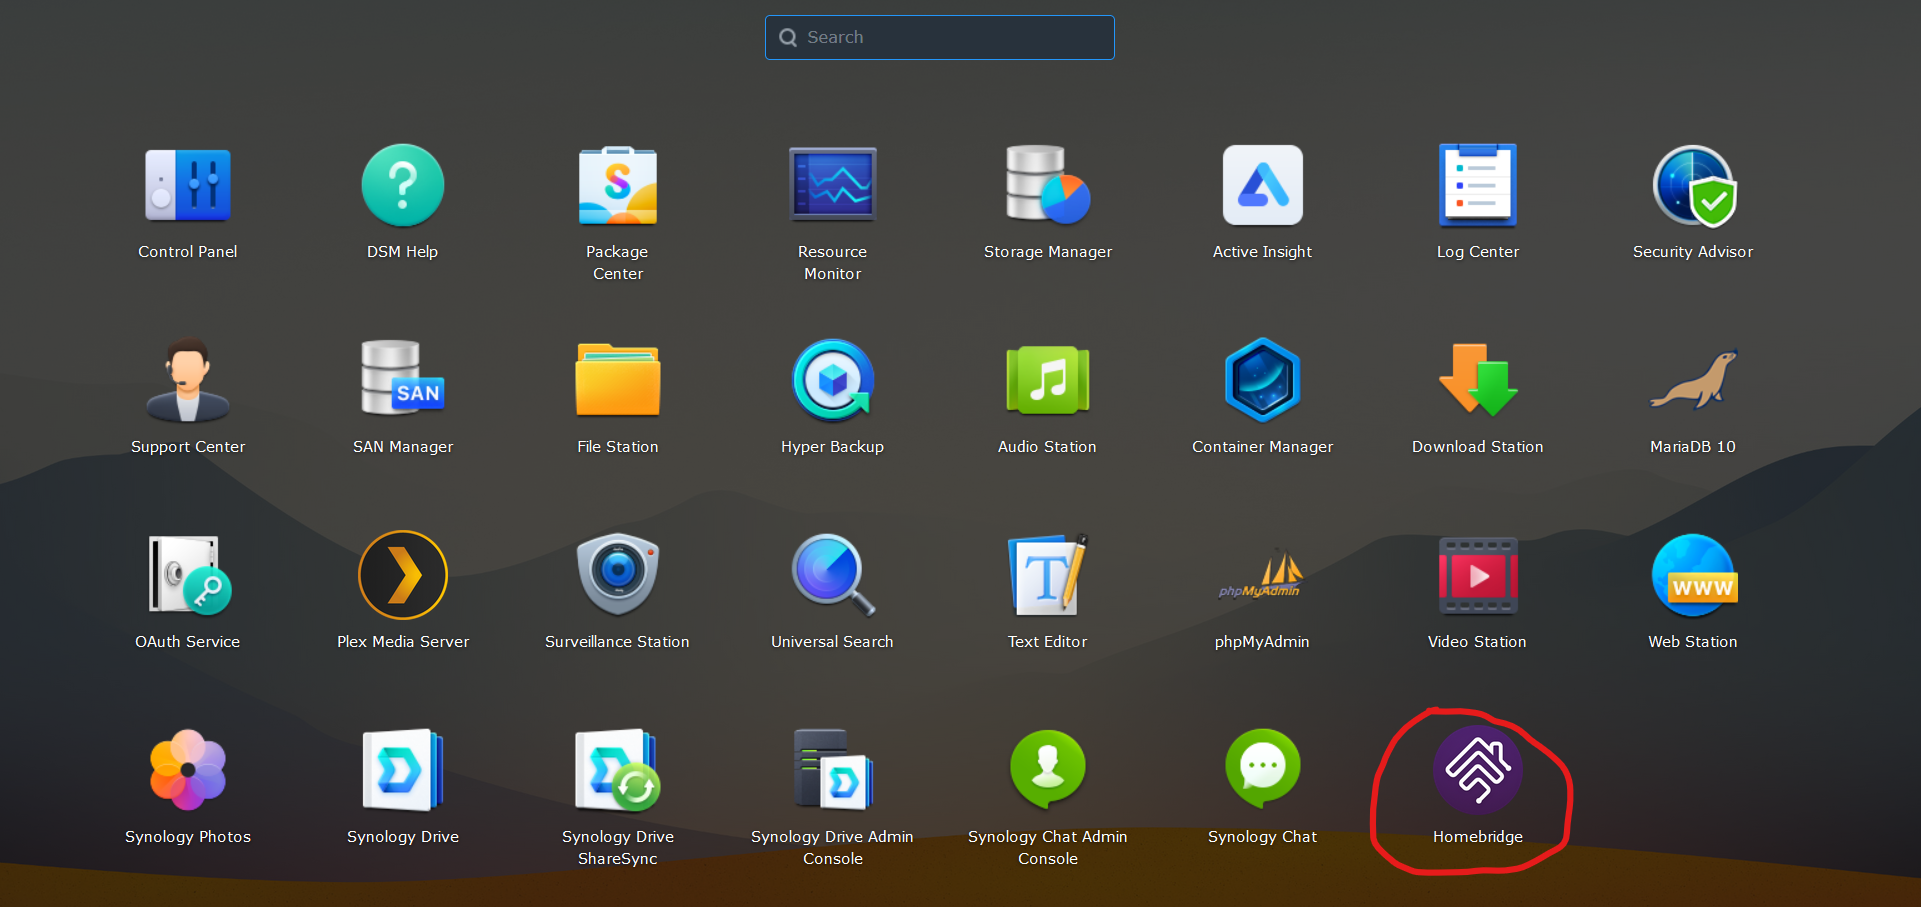Open Surveillance Station
Image resolution: width=1921 pixels, height=907 pixels.
click(x=617, y=576)
